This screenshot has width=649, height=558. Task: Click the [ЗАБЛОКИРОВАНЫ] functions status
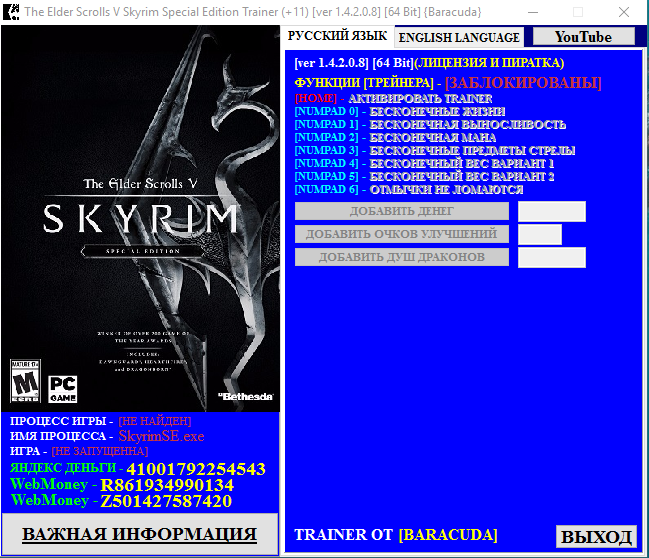point(523,82)
